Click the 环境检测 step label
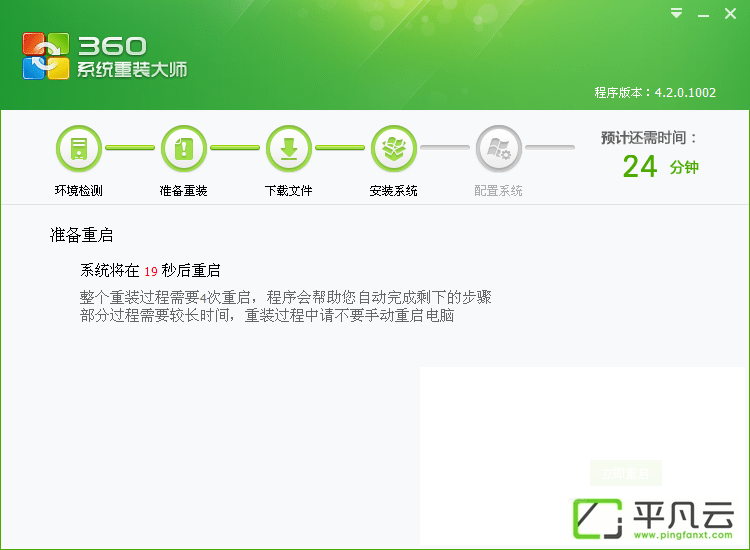This screenshot has width=750, height=550. (79, 190)
